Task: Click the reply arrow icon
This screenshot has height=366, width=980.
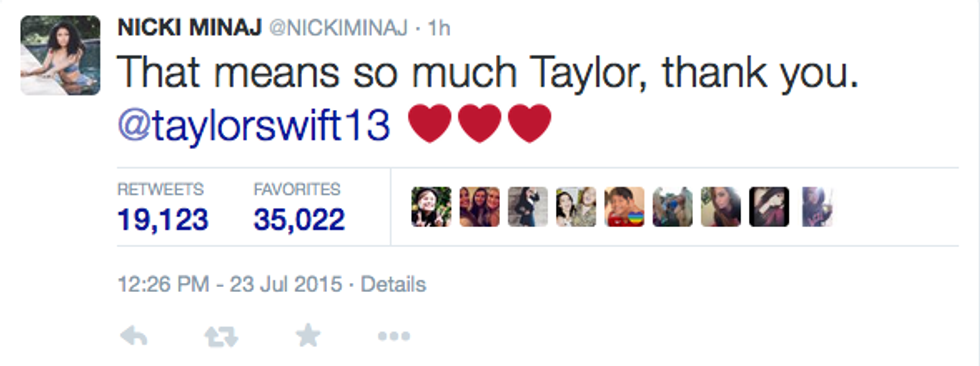Action: pyautogui.click(x=133, y=337)
